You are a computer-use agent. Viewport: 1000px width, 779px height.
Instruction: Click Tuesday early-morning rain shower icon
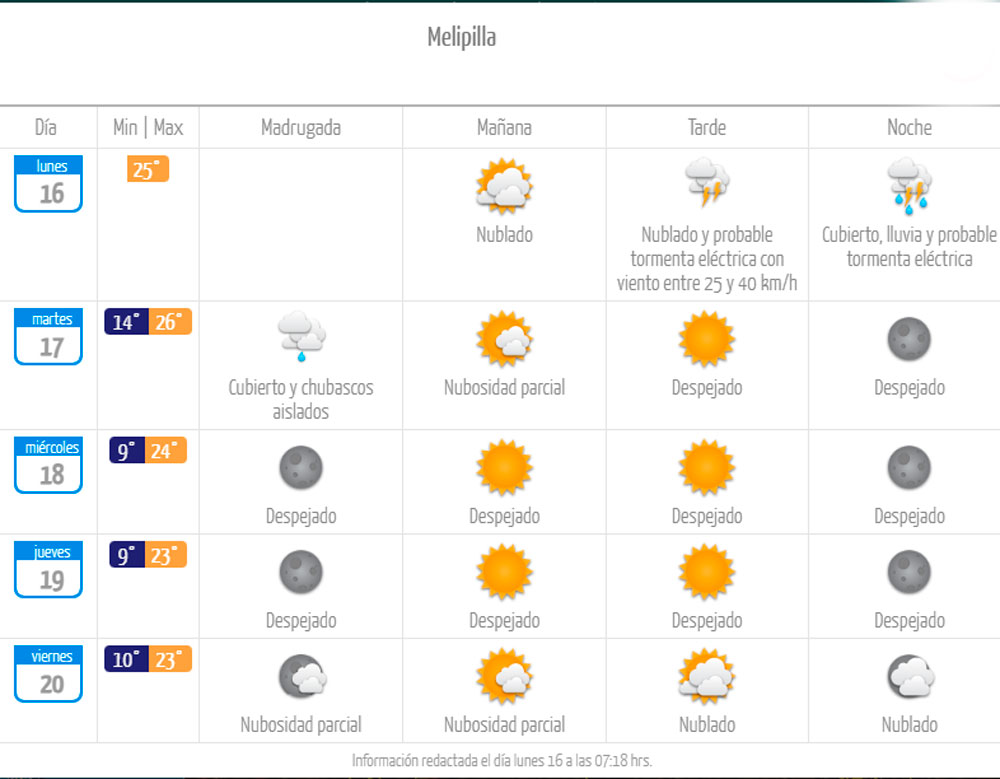pyautogui.click(x=301, y=336)
